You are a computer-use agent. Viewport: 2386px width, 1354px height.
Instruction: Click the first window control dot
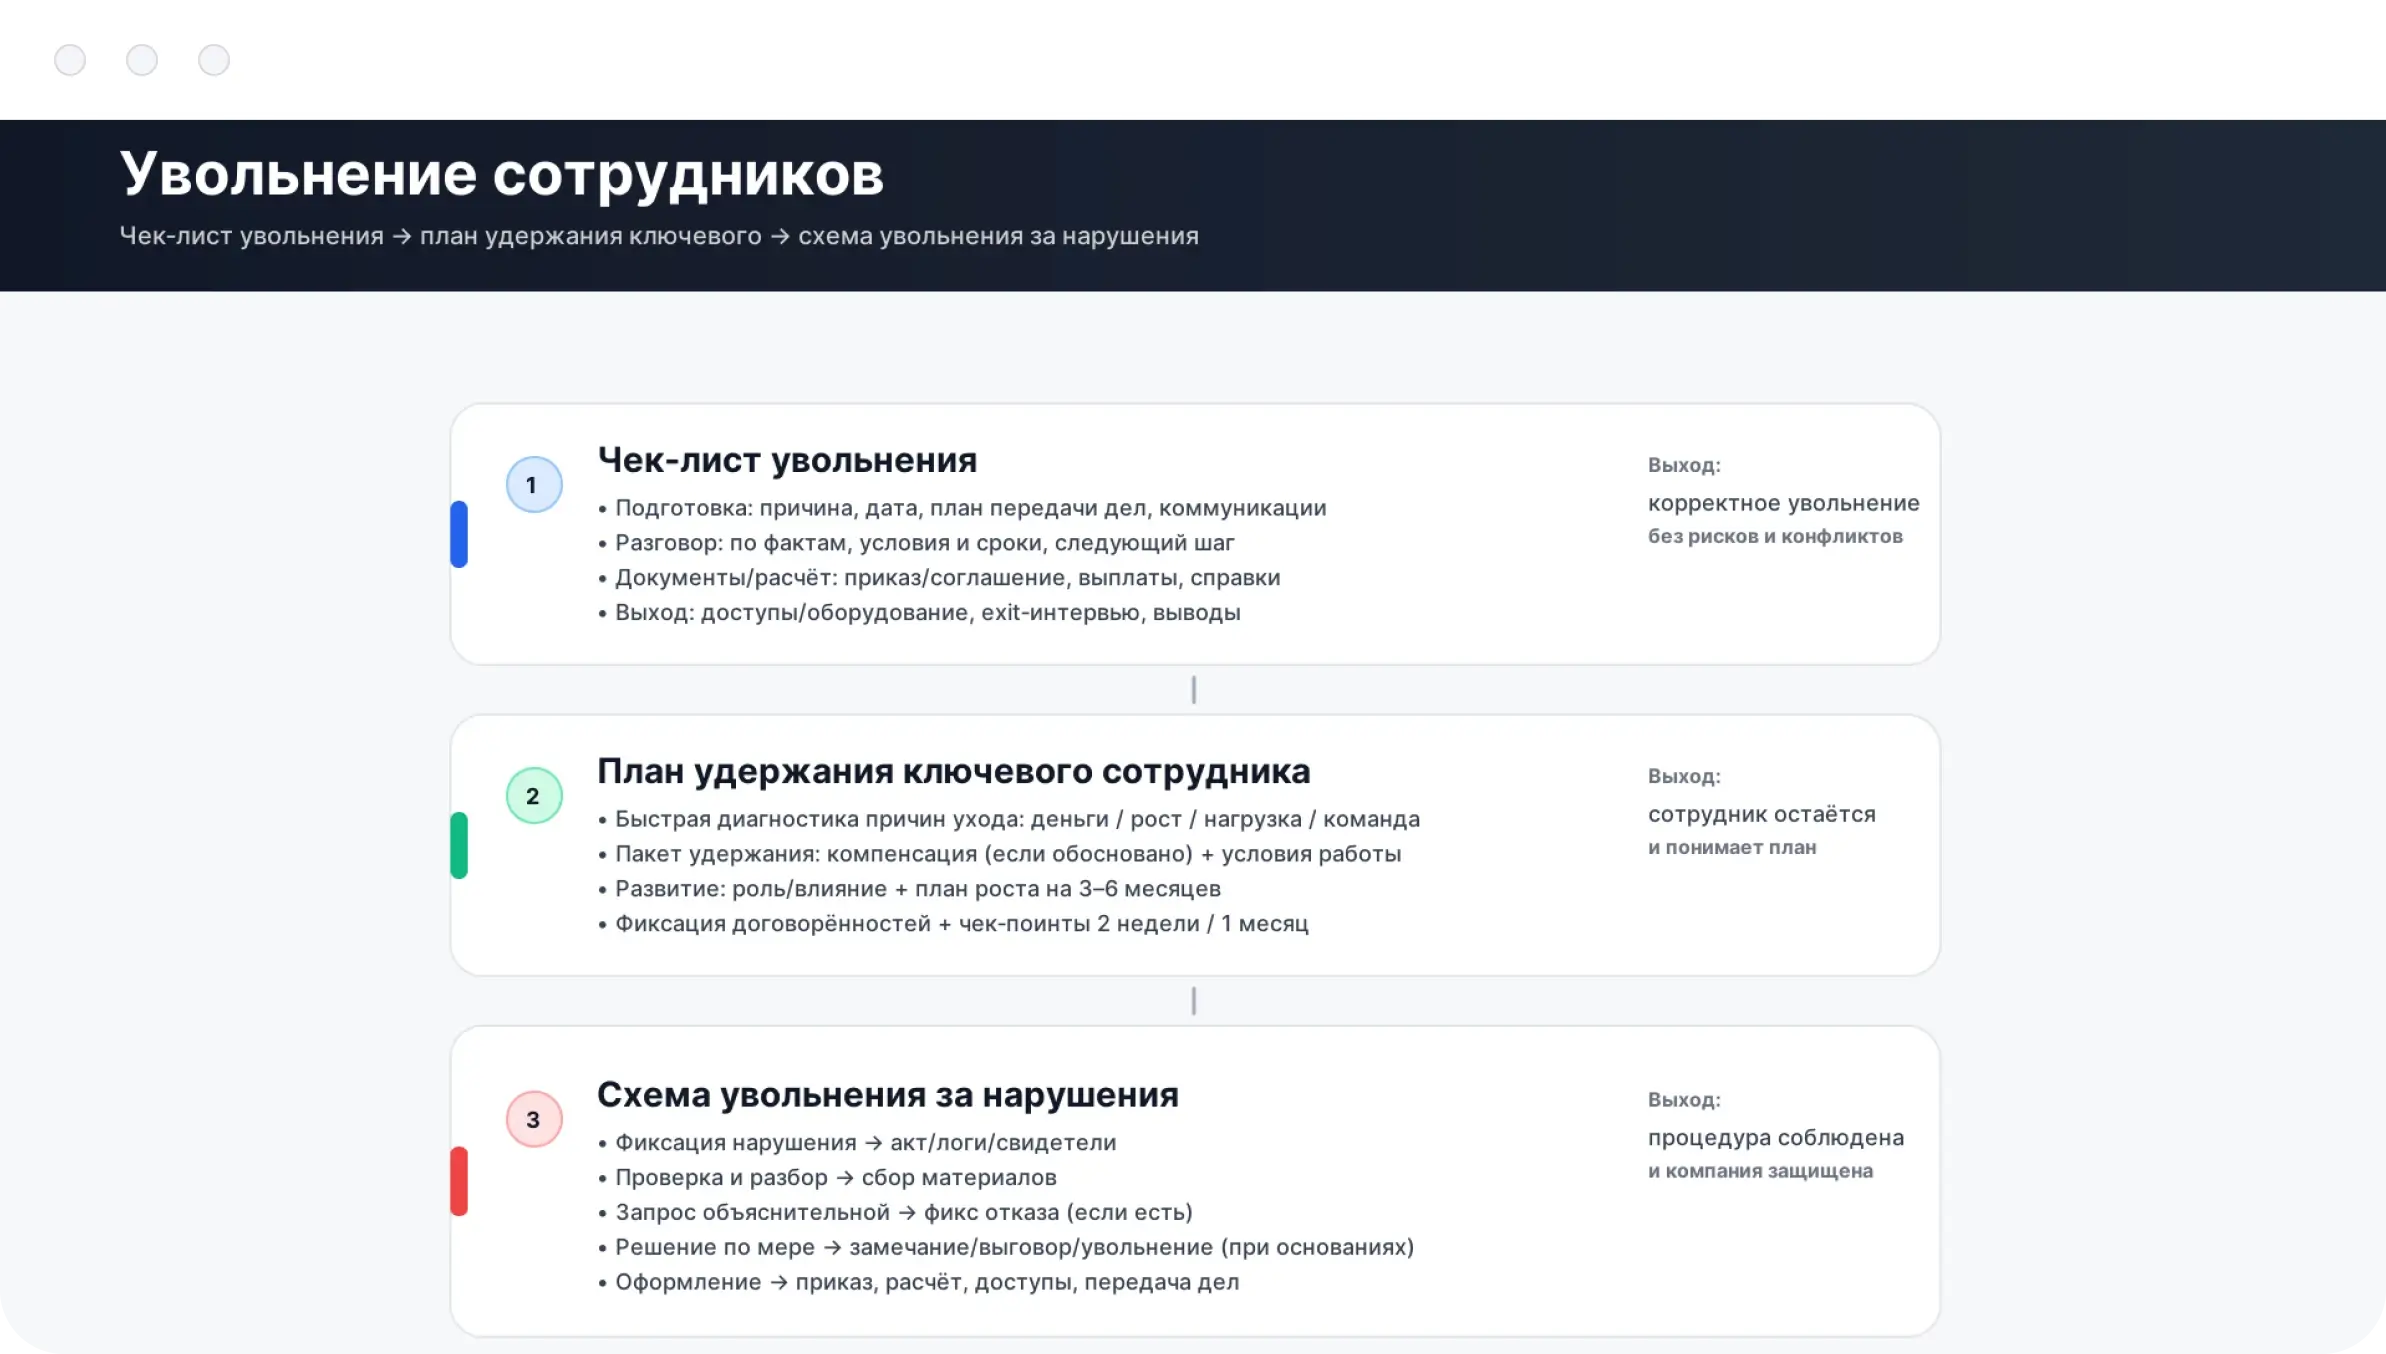[x=70, y=60]
